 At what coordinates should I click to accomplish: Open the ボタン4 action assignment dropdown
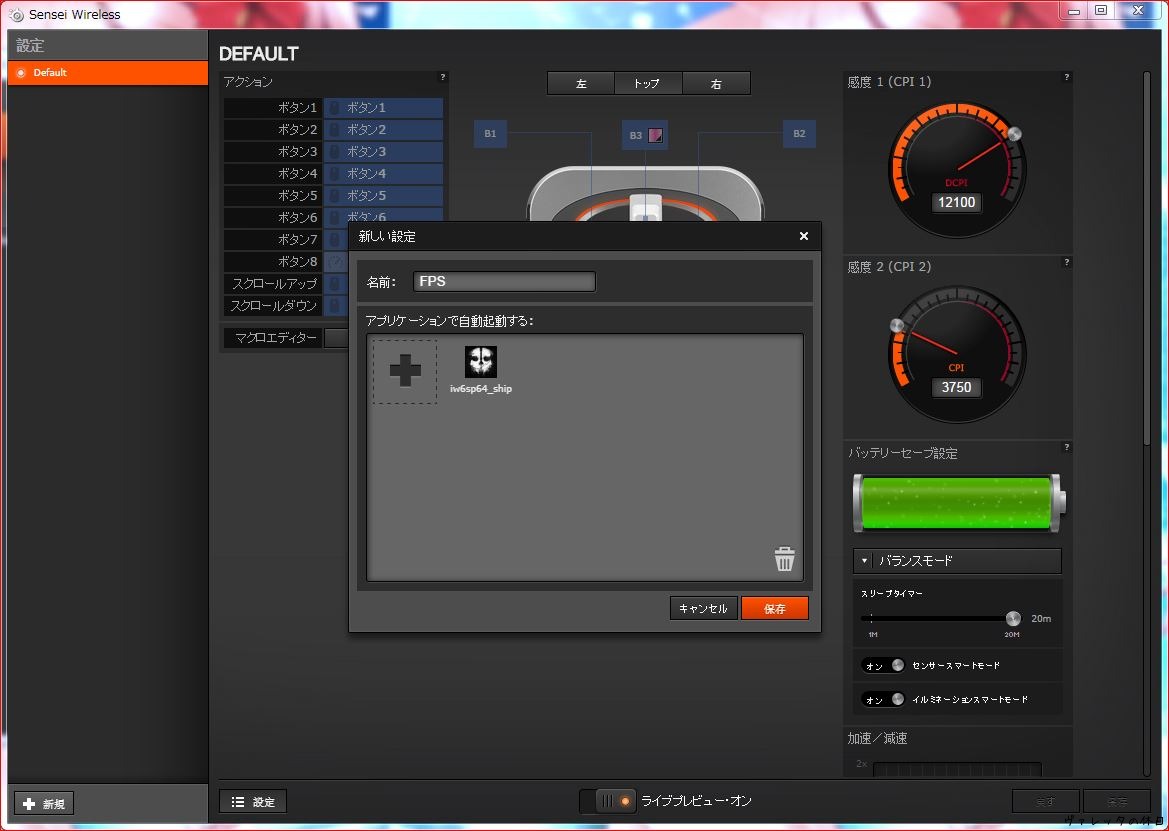coord(383,174)
